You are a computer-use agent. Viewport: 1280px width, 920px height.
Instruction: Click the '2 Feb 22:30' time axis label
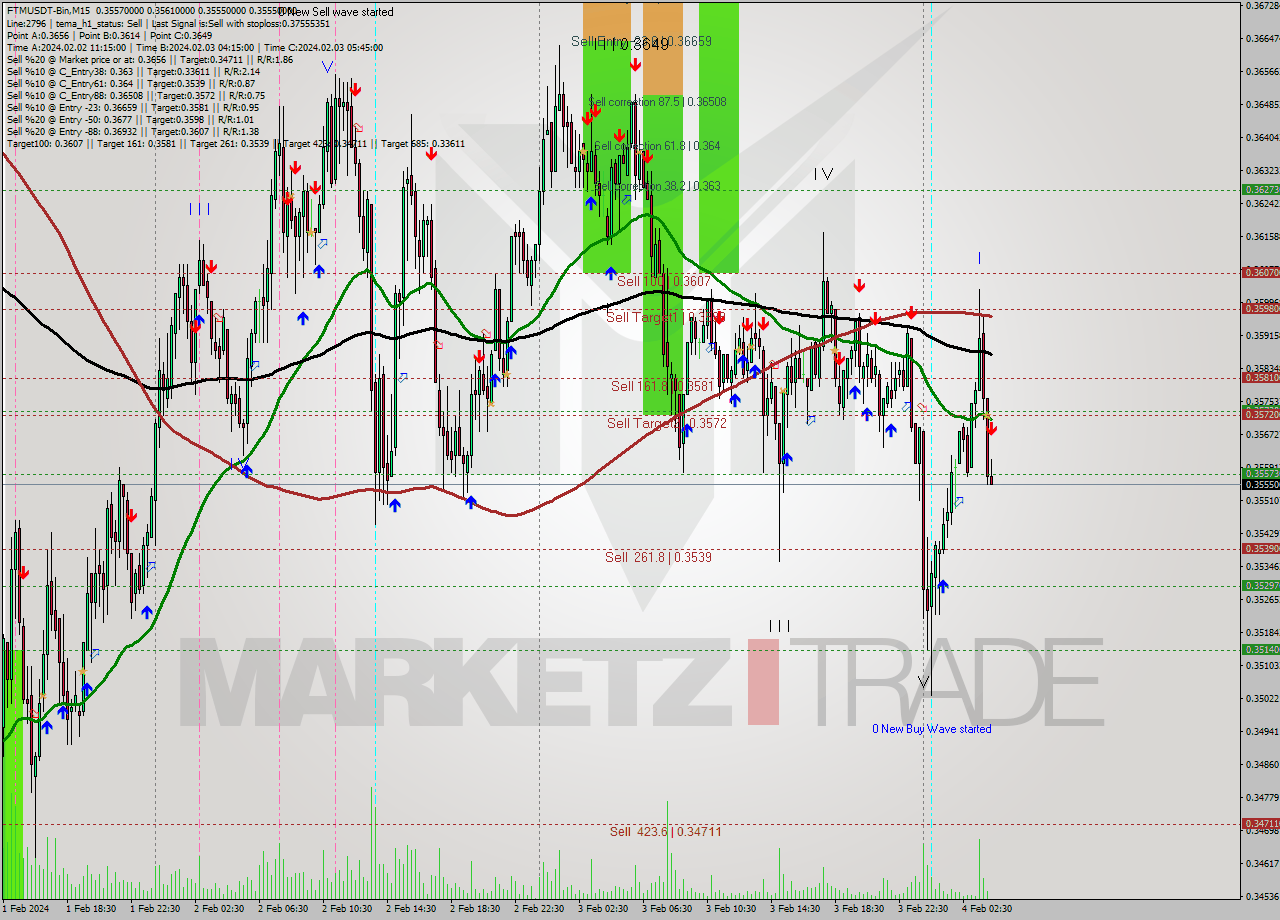point(538,909)
